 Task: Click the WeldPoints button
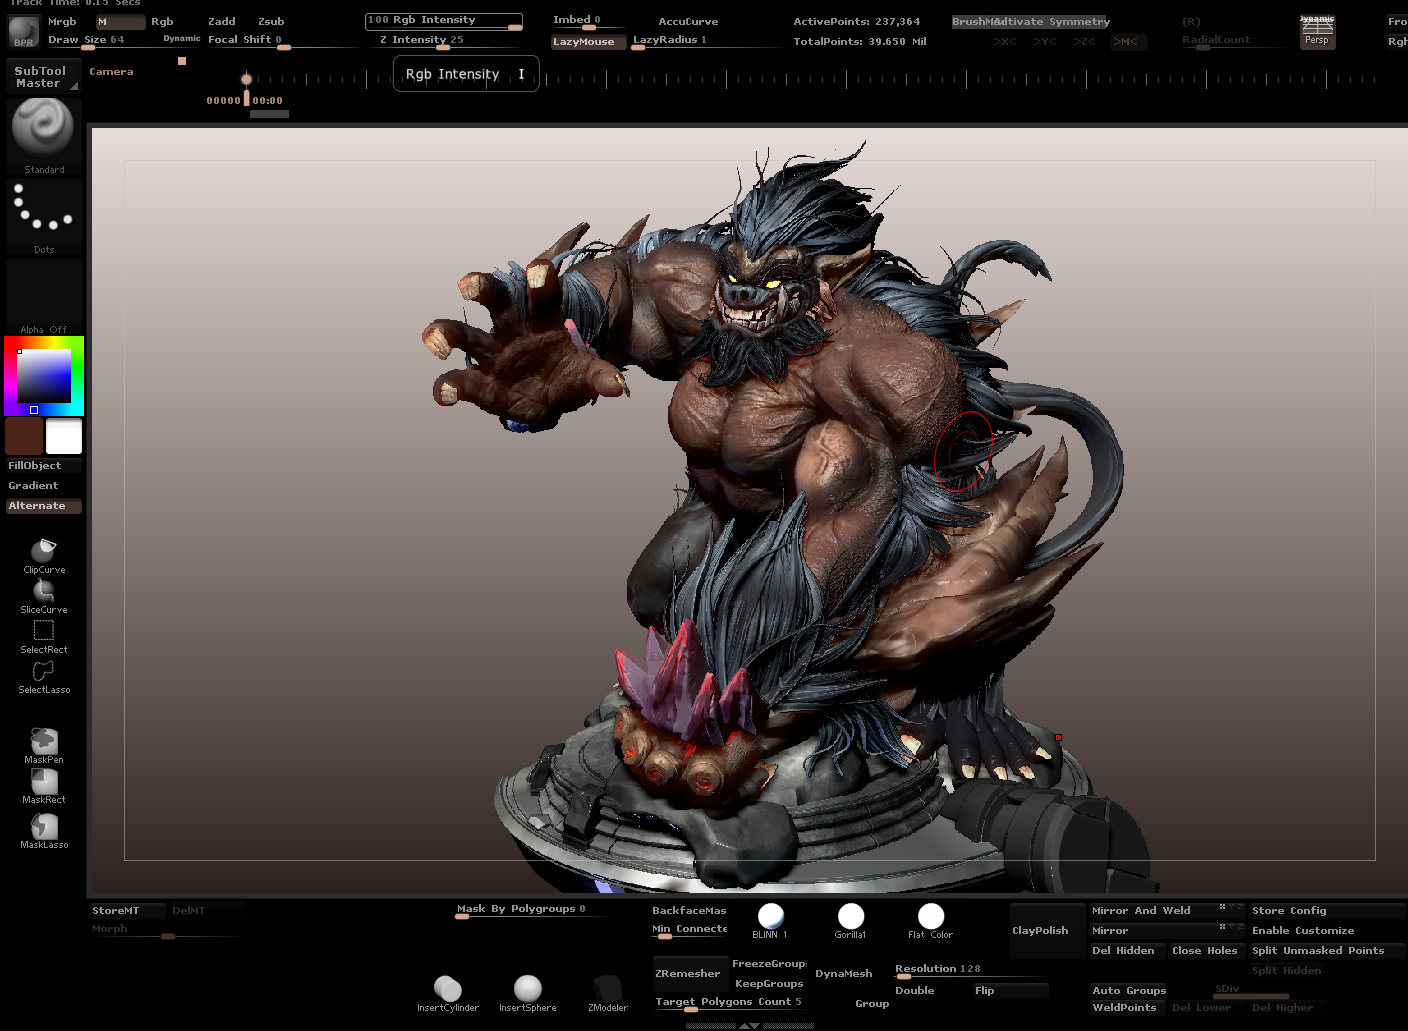1126,1008
